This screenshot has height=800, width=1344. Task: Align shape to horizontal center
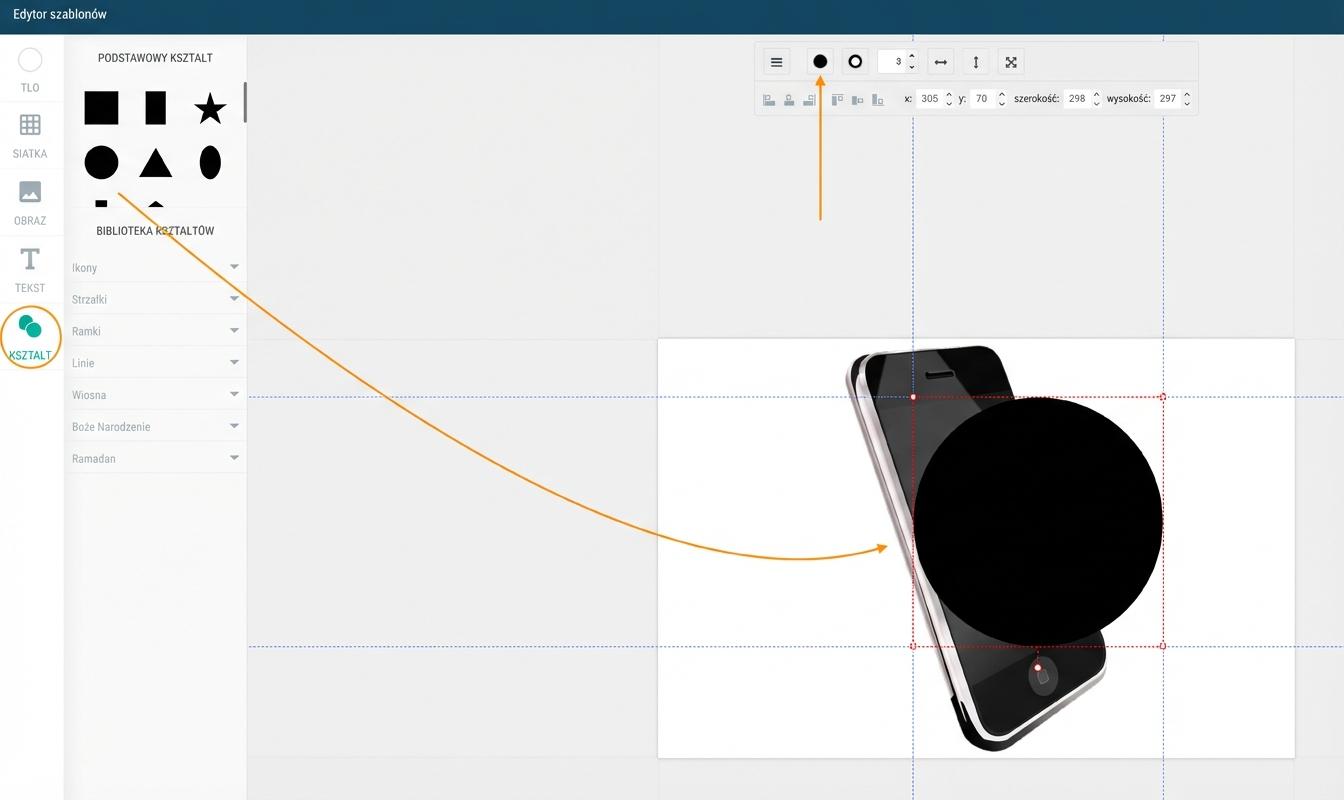pyautogui.click(x=789, y=99)
